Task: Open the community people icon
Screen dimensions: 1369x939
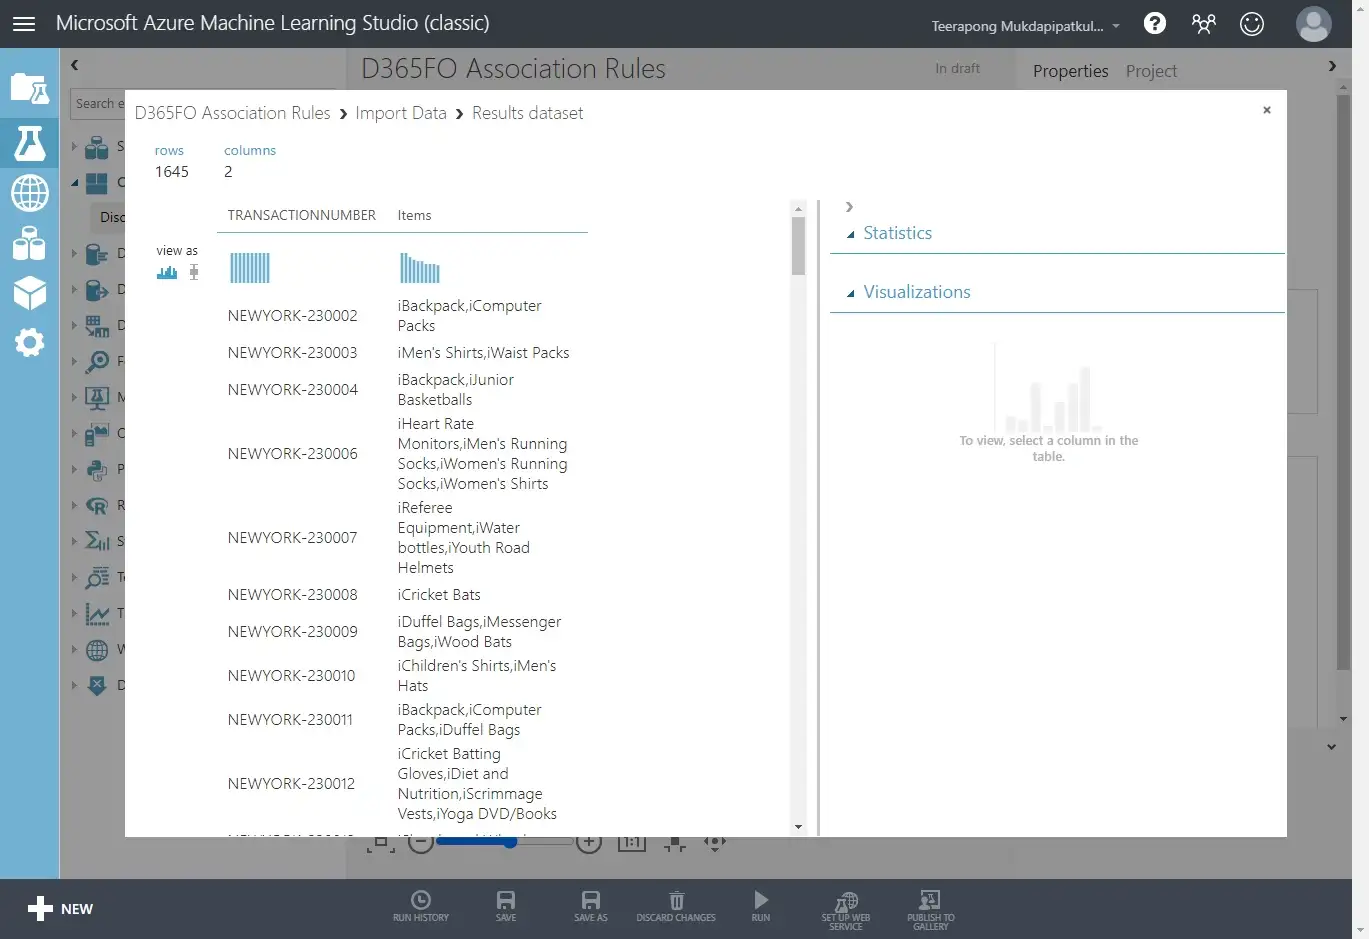Action: pos(1204,23)
